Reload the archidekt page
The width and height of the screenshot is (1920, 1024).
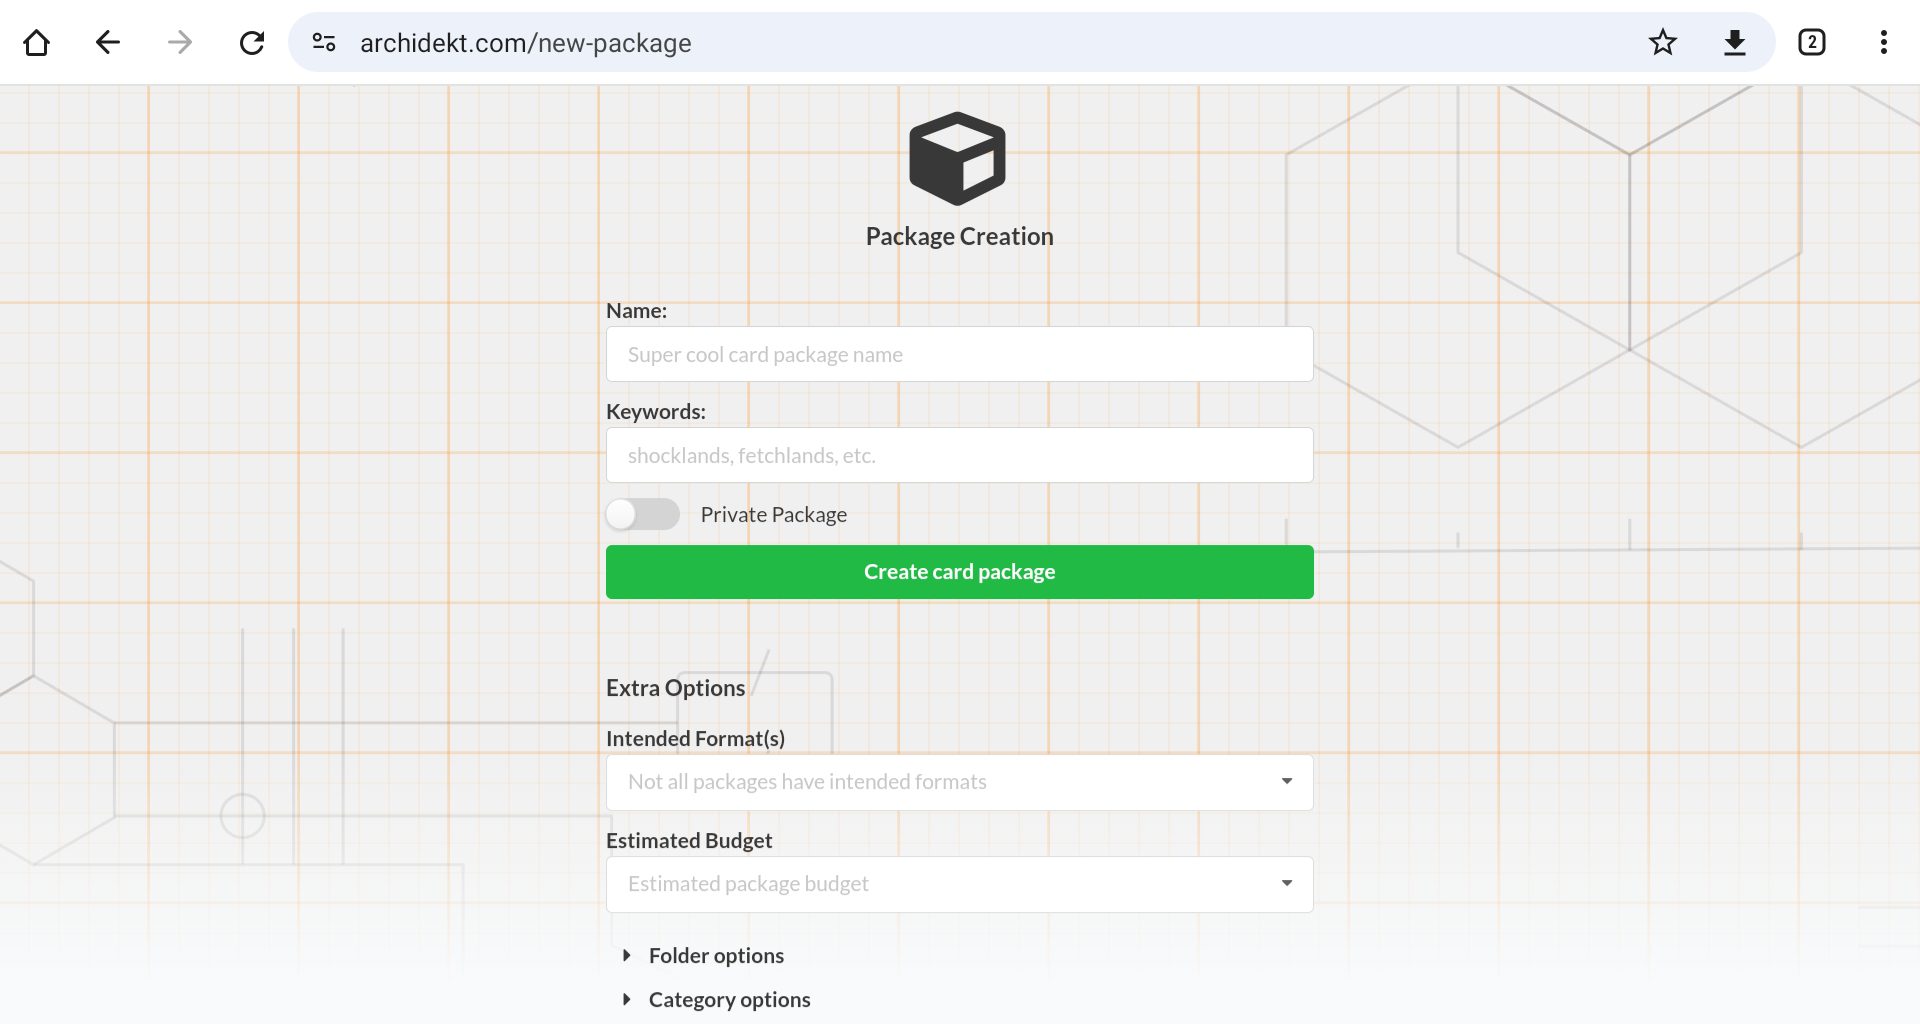pos(252,42)
